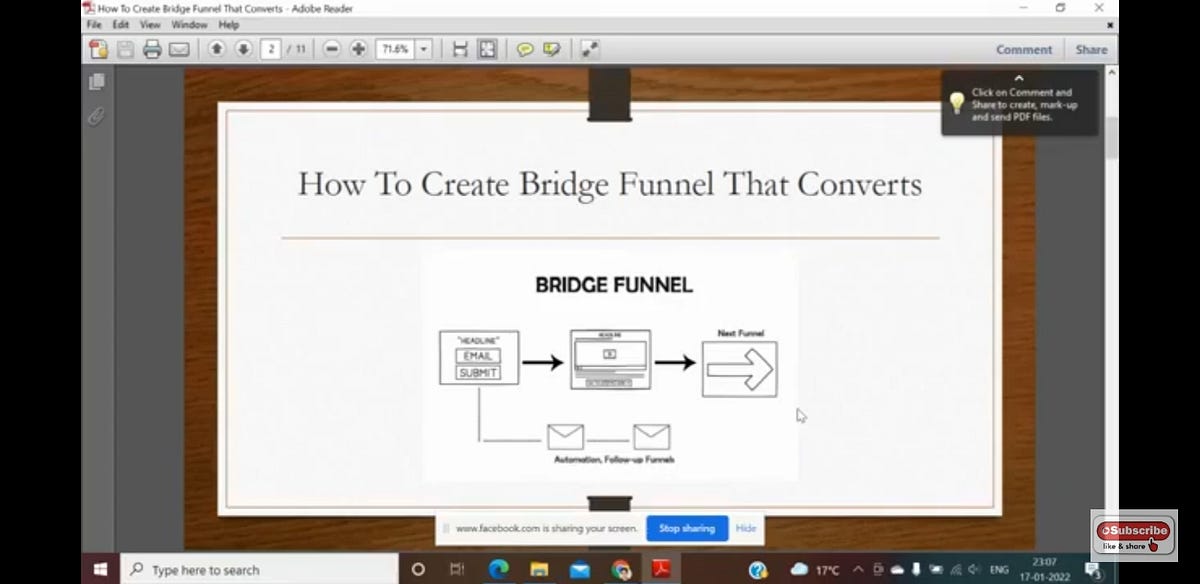This screenshot has width=1200, height=584.
Task: Click the Stop sharing button
Action: point(687,528)
